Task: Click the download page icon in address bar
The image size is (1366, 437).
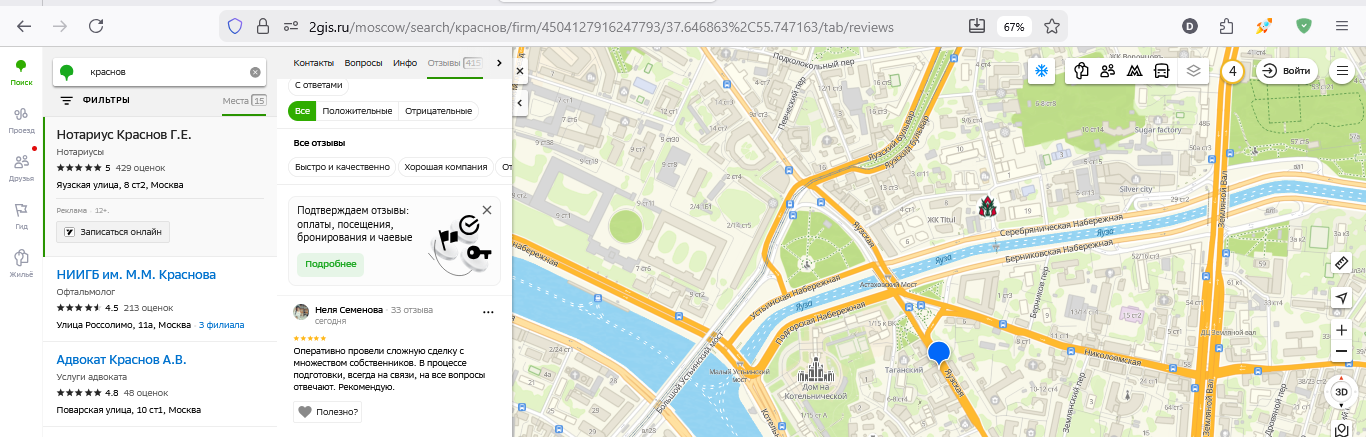Action: pyautogui.click(x=977, y=26)
